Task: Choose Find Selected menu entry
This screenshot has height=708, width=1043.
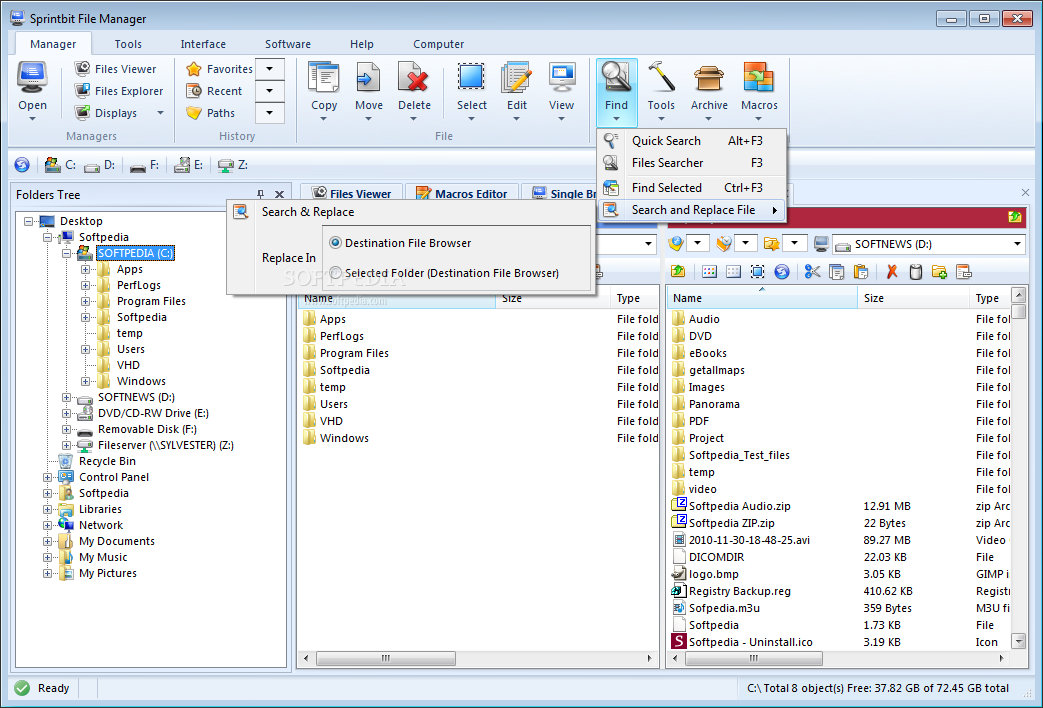Action: 692,188
